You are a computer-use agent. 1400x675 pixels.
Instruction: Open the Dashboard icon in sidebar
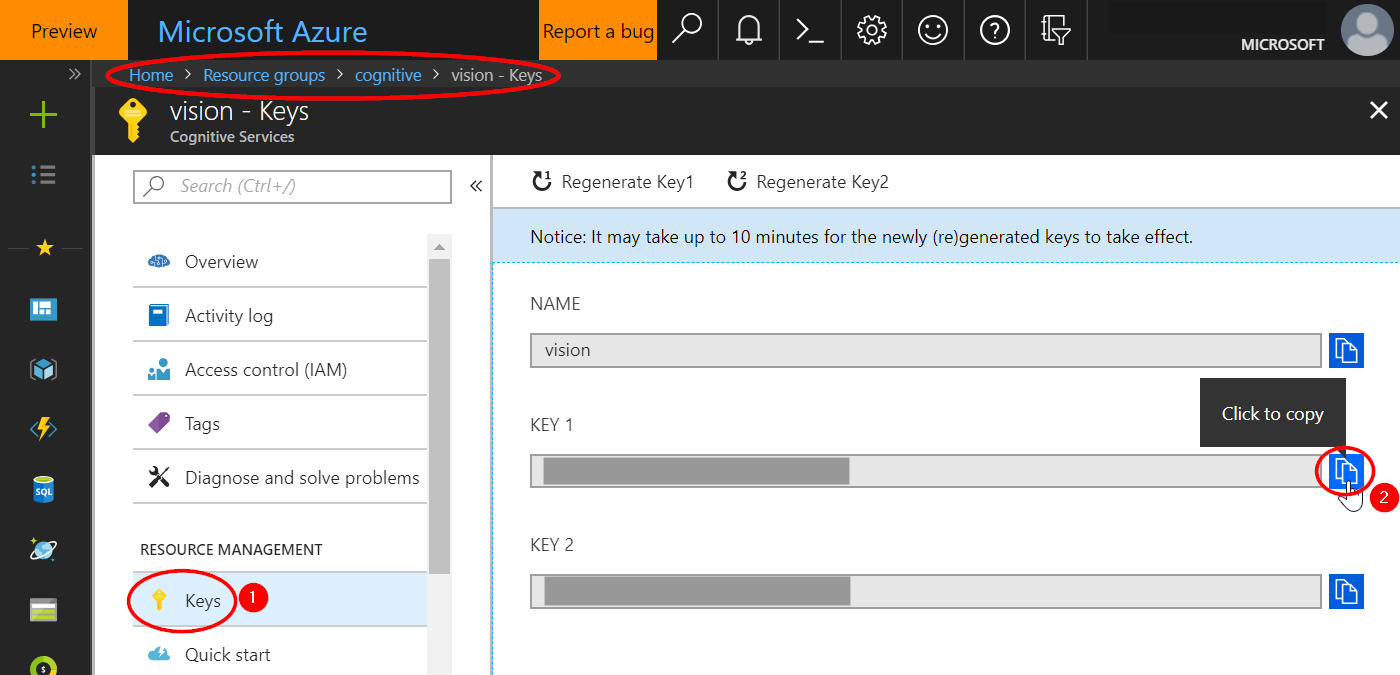pyautogui.click(x=44, y=309)
